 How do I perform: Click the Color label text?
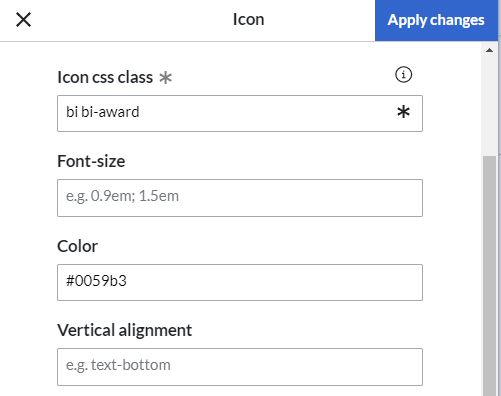pos(77,246)
